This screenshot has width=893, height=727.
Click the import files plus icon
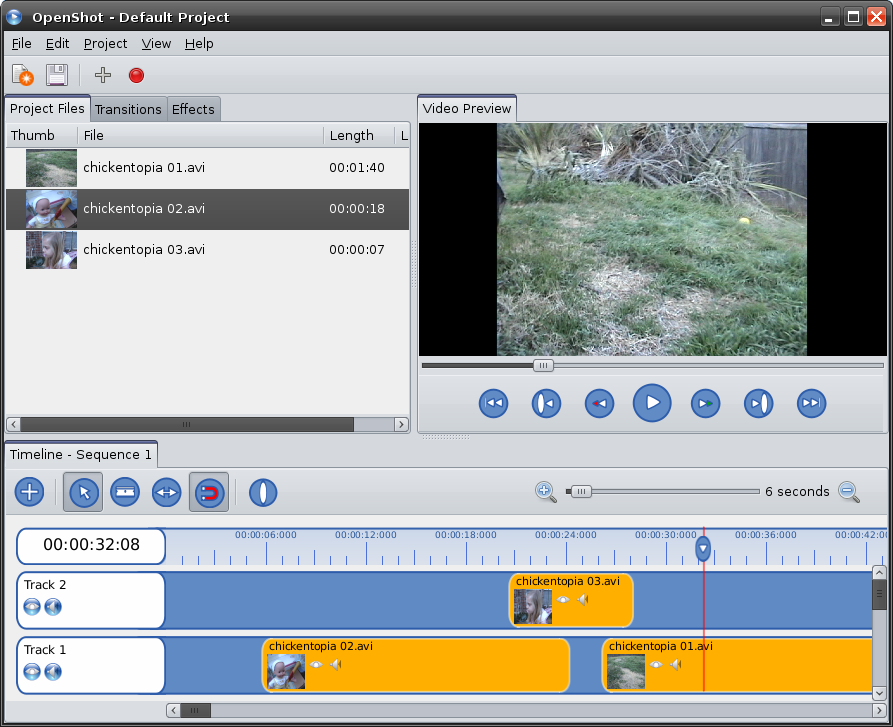[102, 75]
